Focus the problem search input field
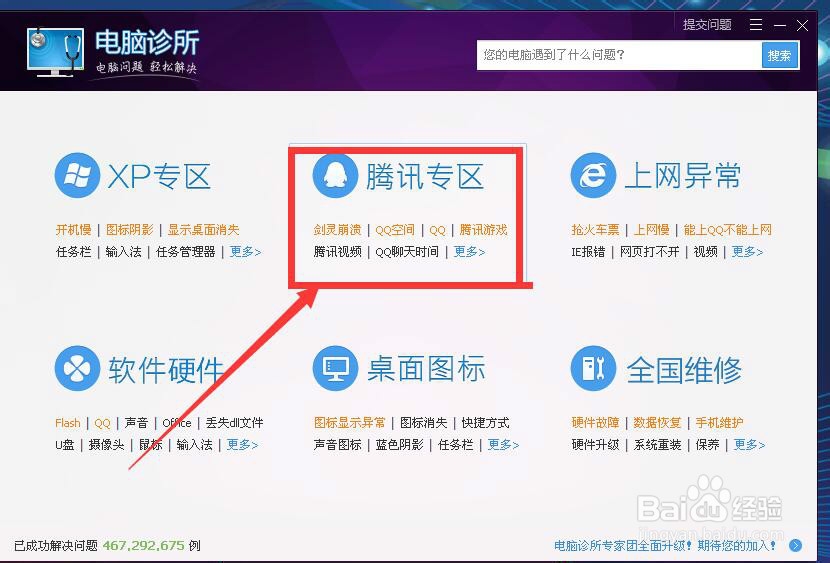 619,55
